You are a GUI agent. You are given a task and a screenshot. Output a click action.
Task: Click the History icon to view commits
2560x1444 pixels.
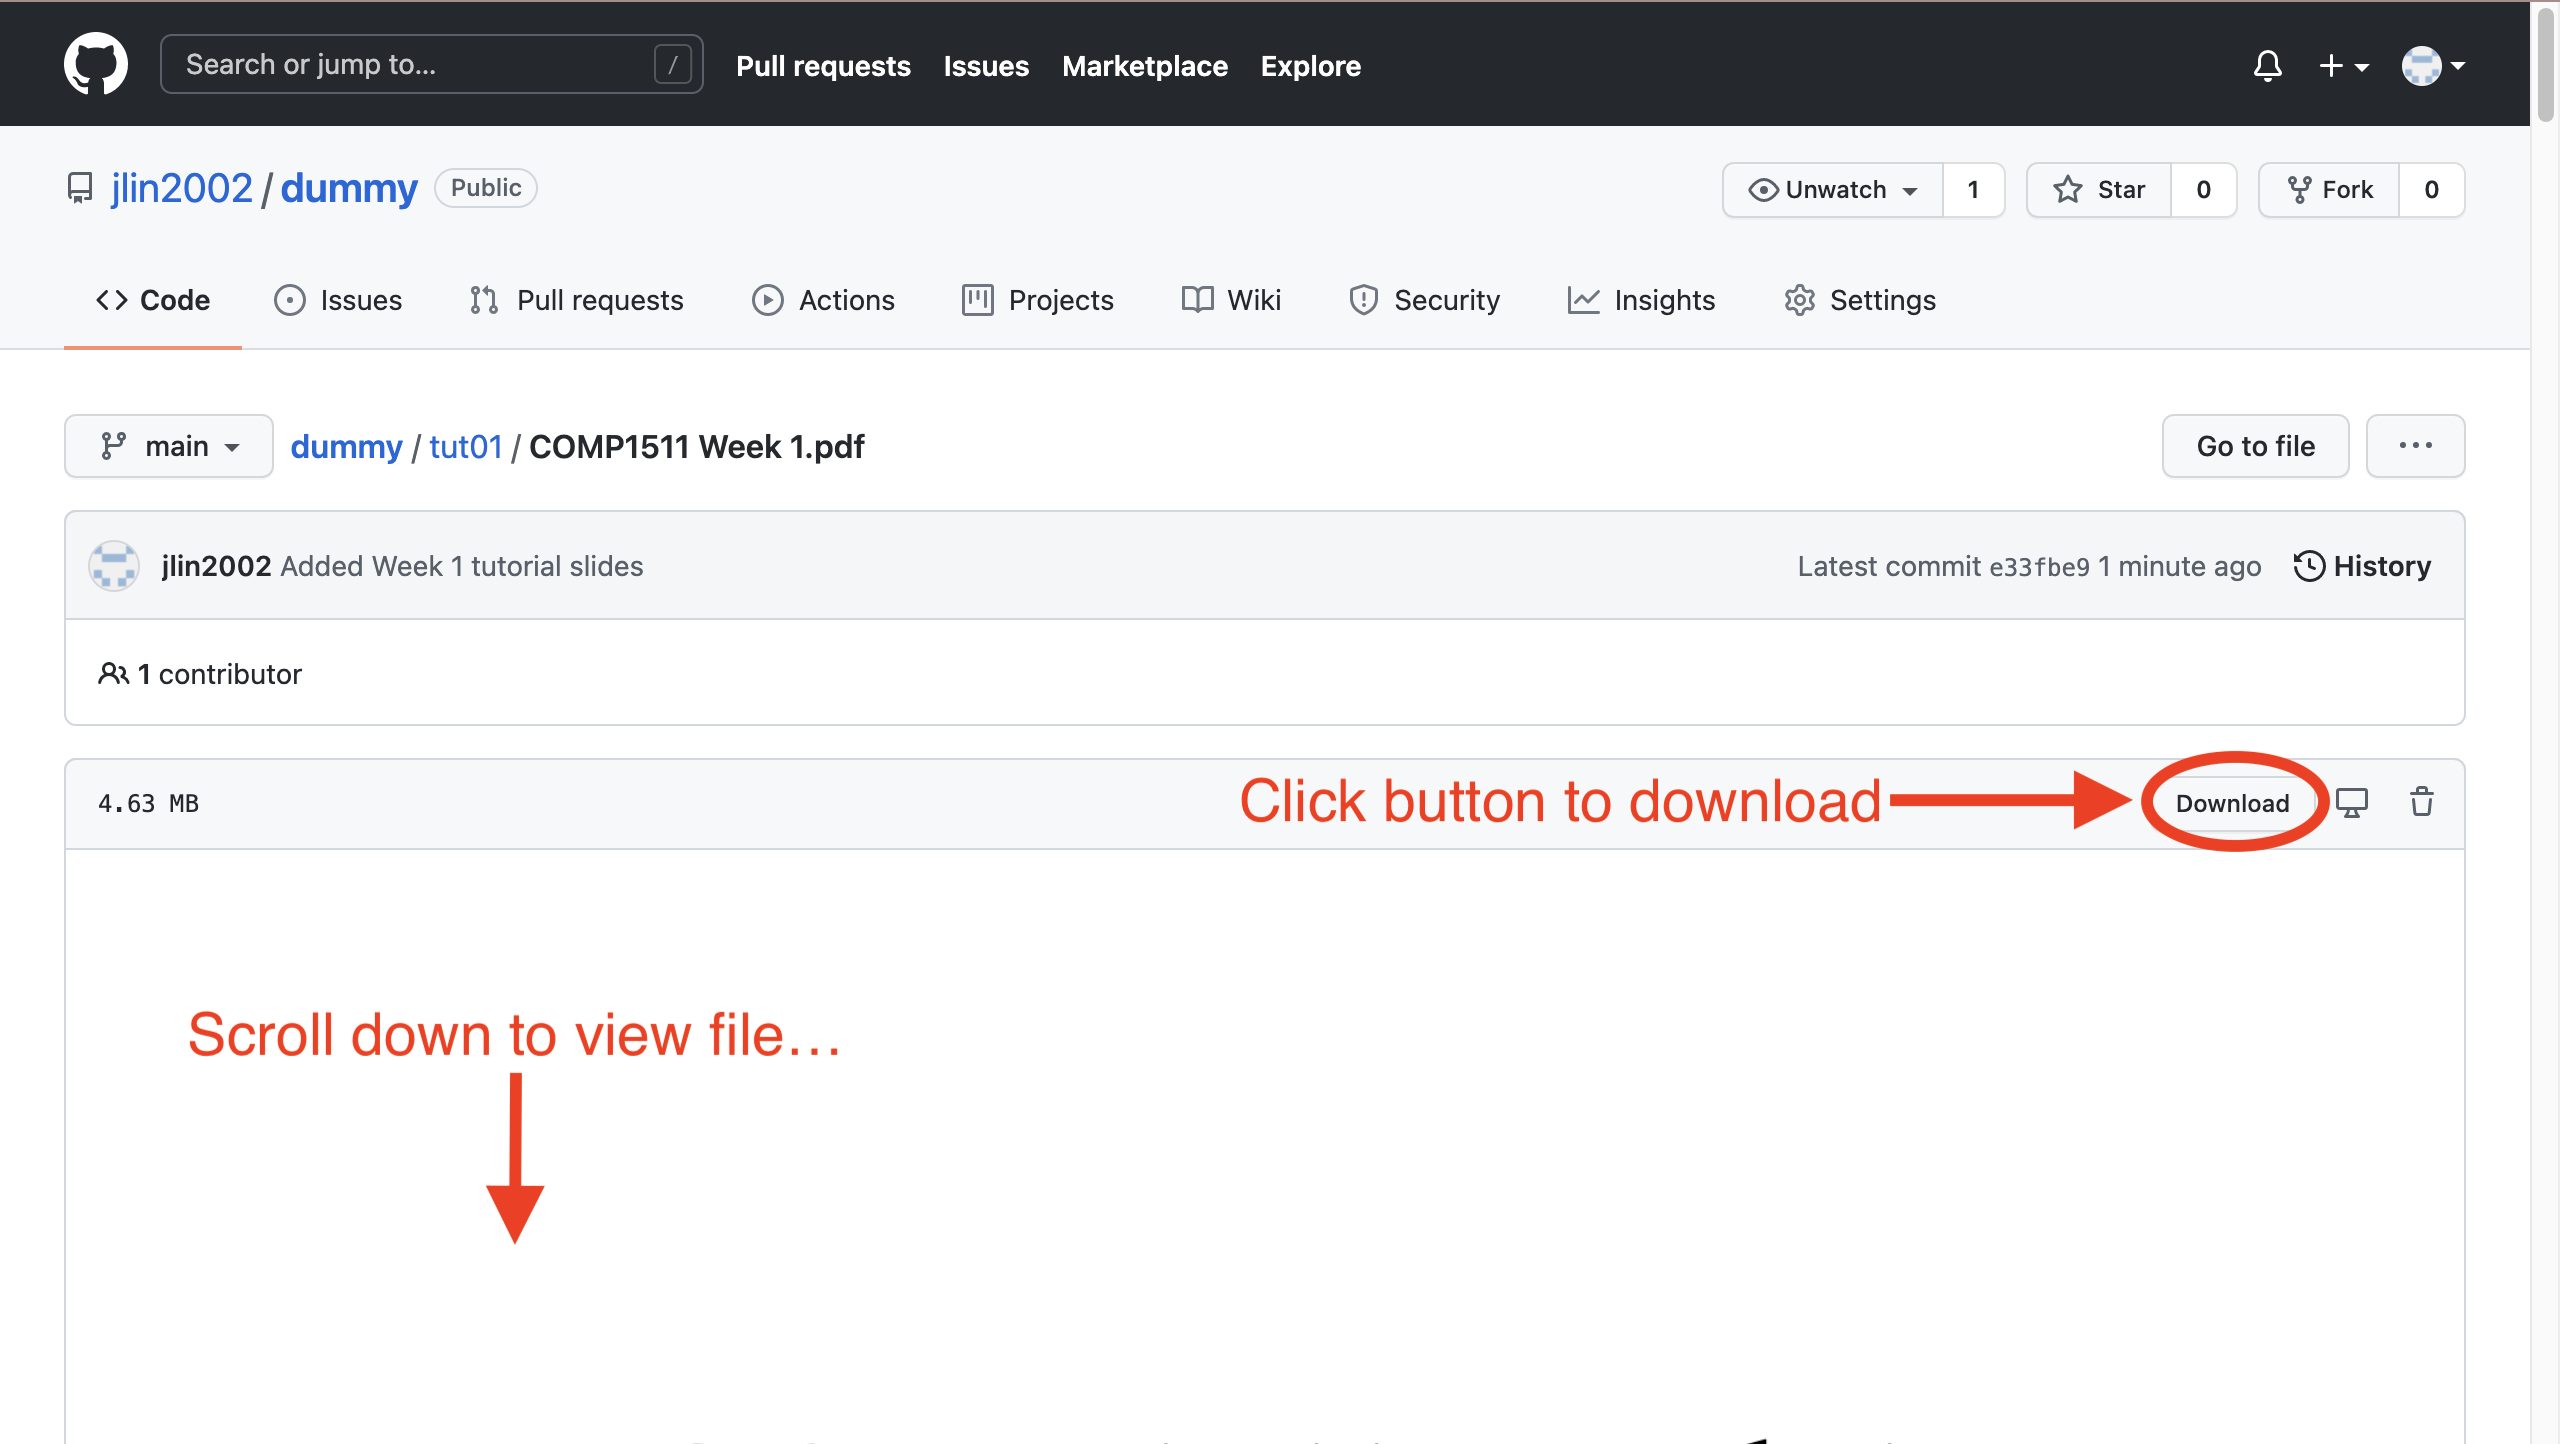tap(2309, 565)
